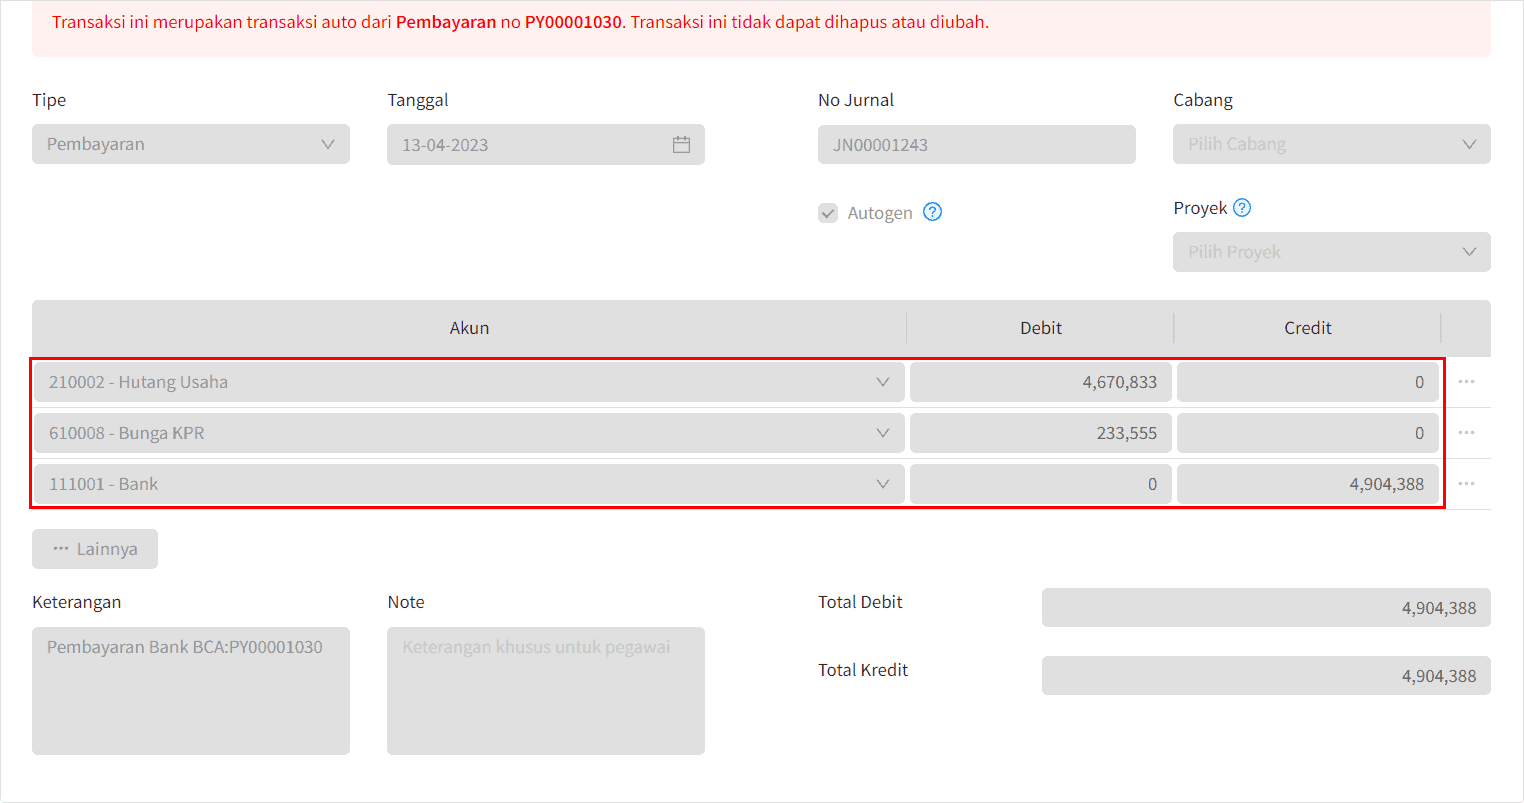This screenshot has height=803, width=1524.
Task: Click the Note text area
Action: coord(546,691)
